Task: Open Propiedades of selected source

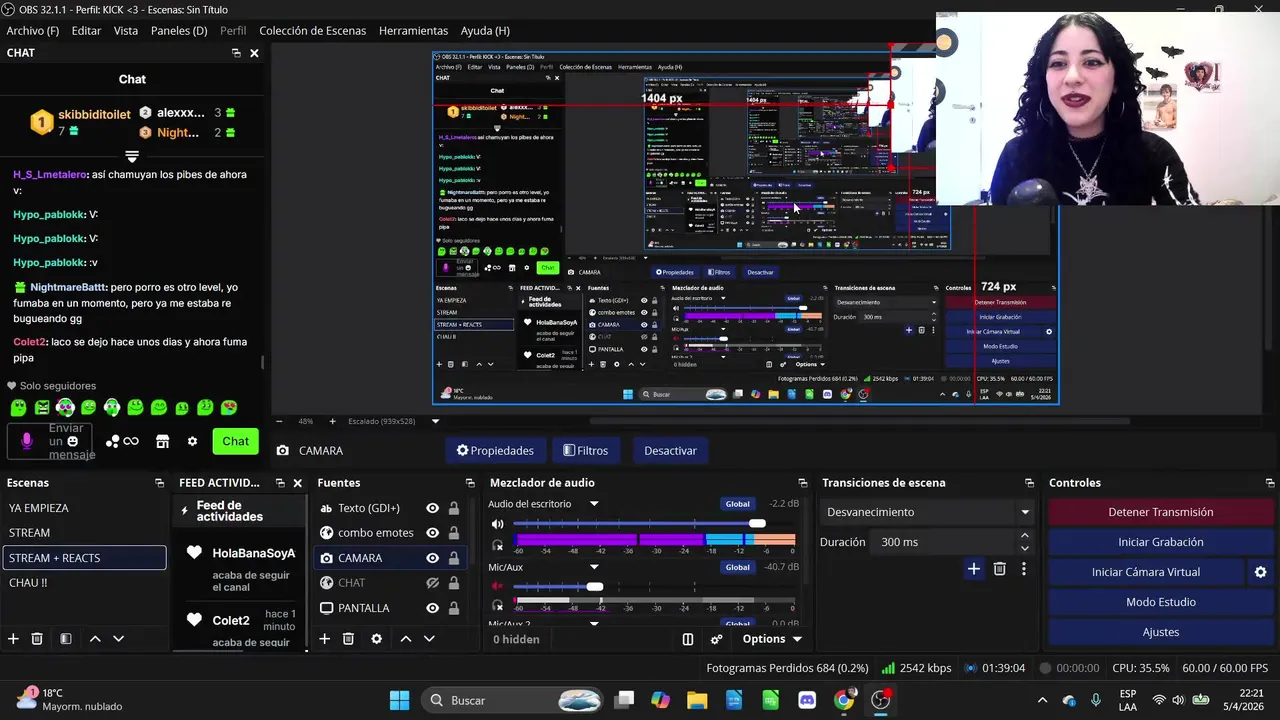Action: pos(495,451)
